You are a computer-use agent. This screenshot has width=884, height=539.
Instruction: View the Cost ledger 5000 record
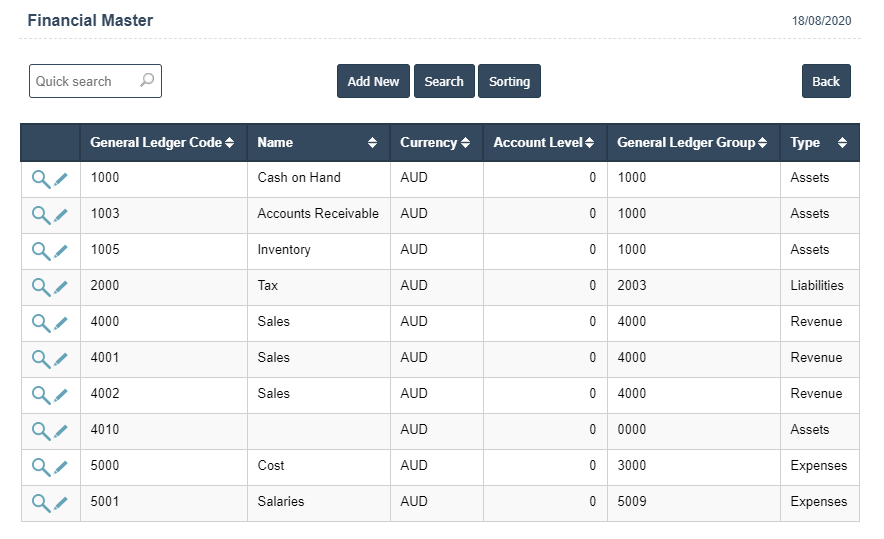click(41, 467)
